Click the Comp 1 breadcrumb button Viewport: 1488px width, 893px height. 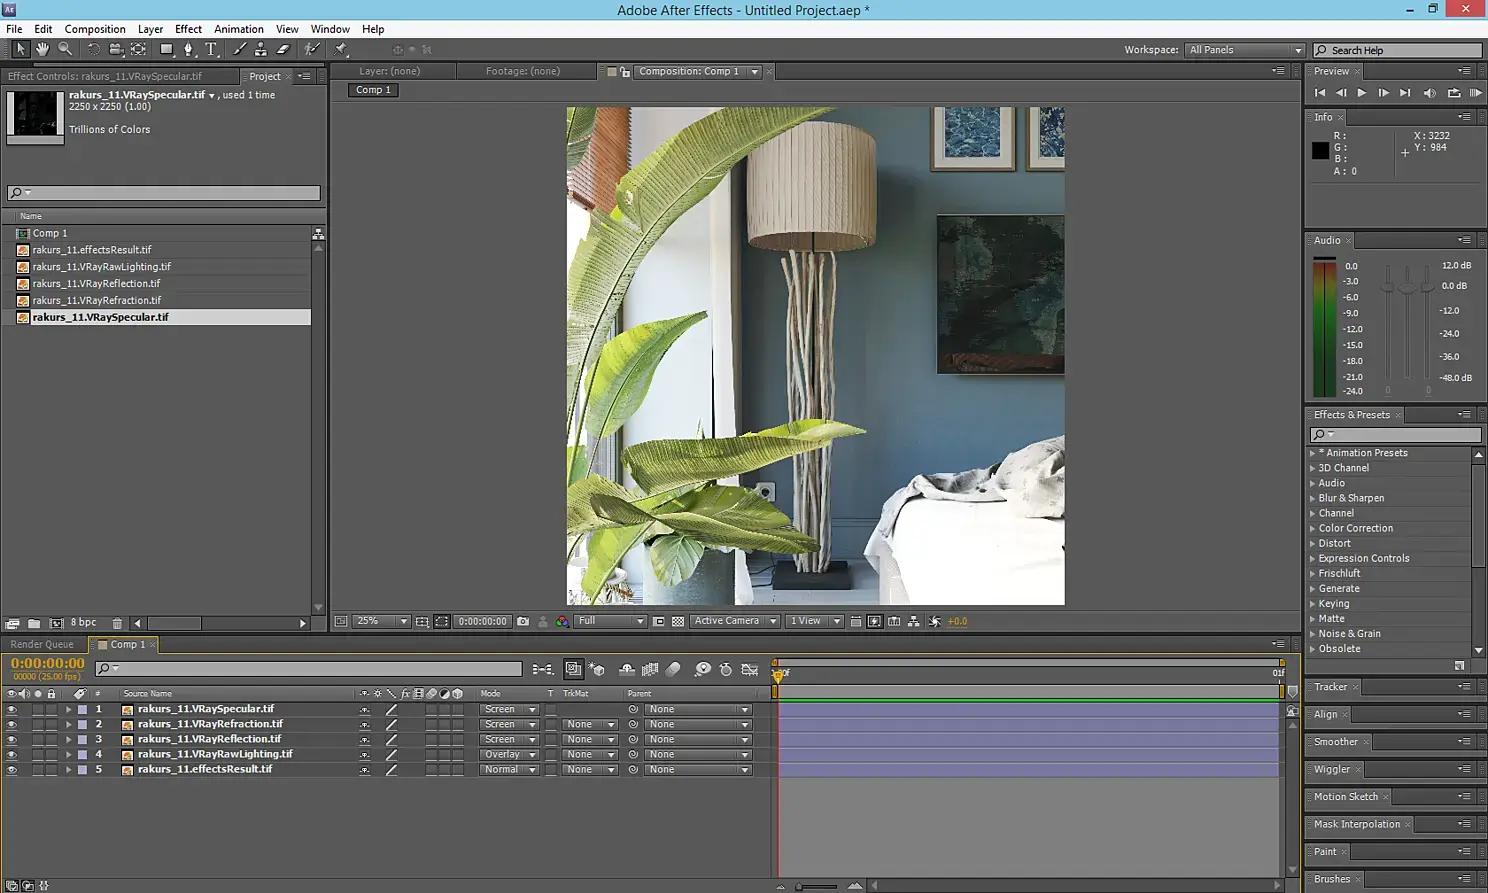pyautogui.click(x=374, y=90)
